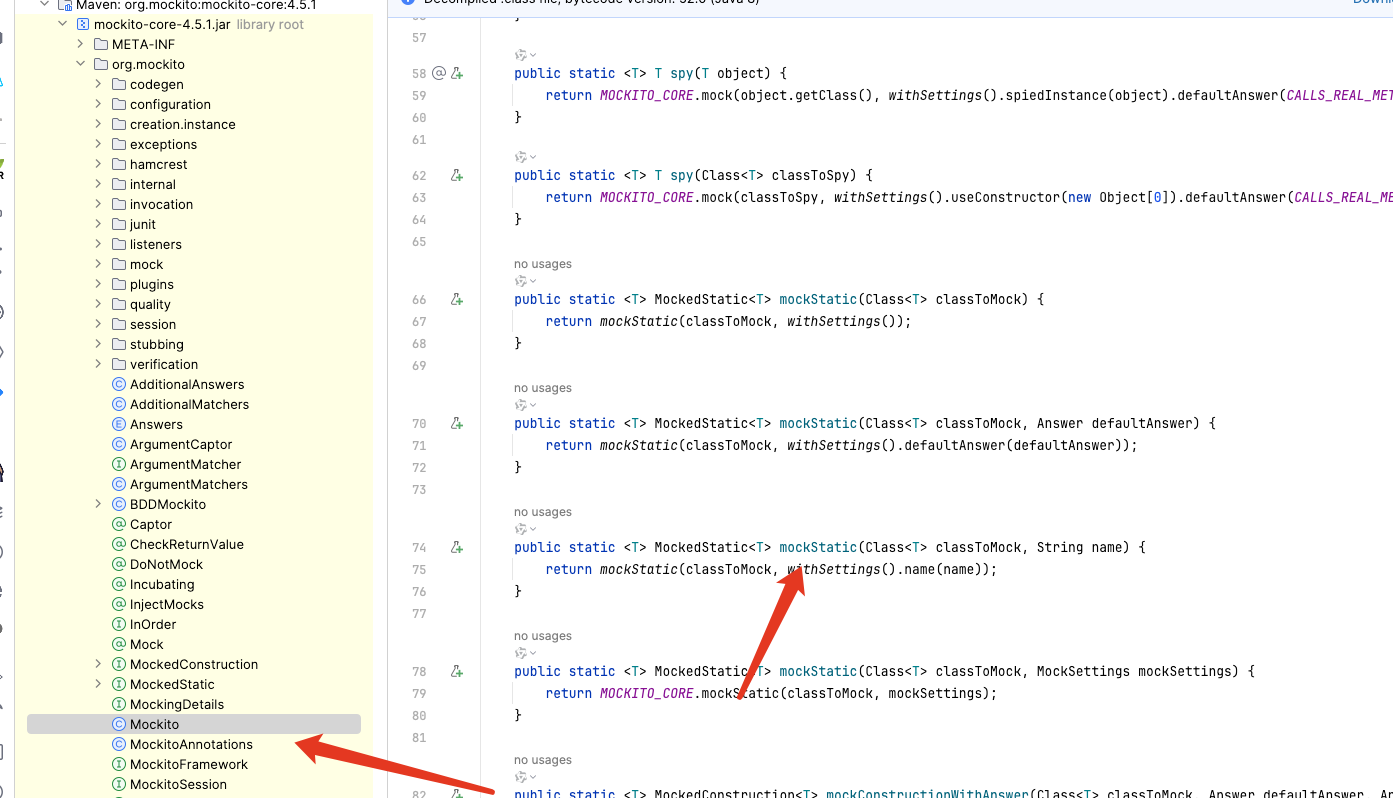The height and width of the screenshot is (798, 1393).
Task: Click the Mock annotation icon
Action: click(x=119, y=644)
